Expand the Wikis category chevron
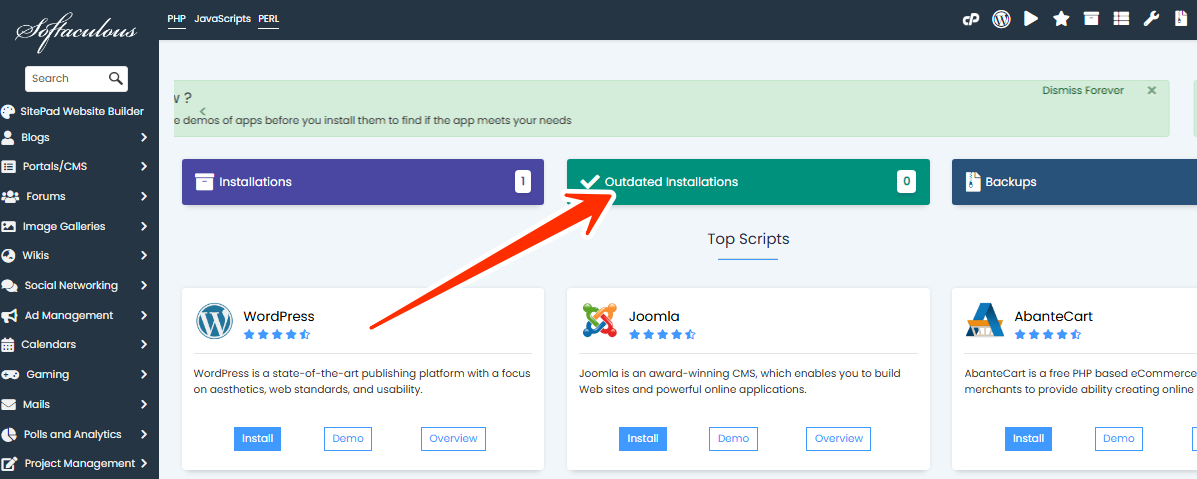 (x=144, y=255)
